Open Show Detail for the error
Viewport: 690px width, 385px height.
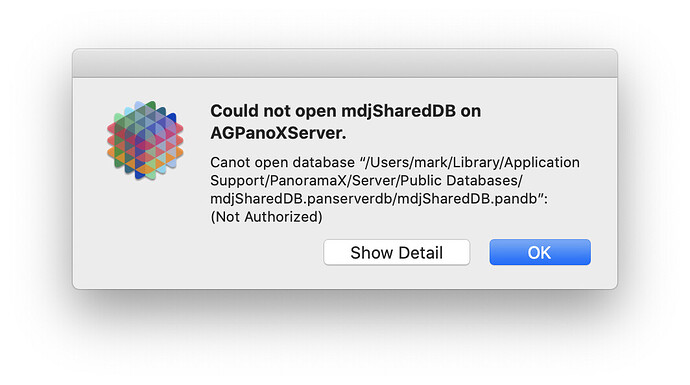(x=396, y=252)
